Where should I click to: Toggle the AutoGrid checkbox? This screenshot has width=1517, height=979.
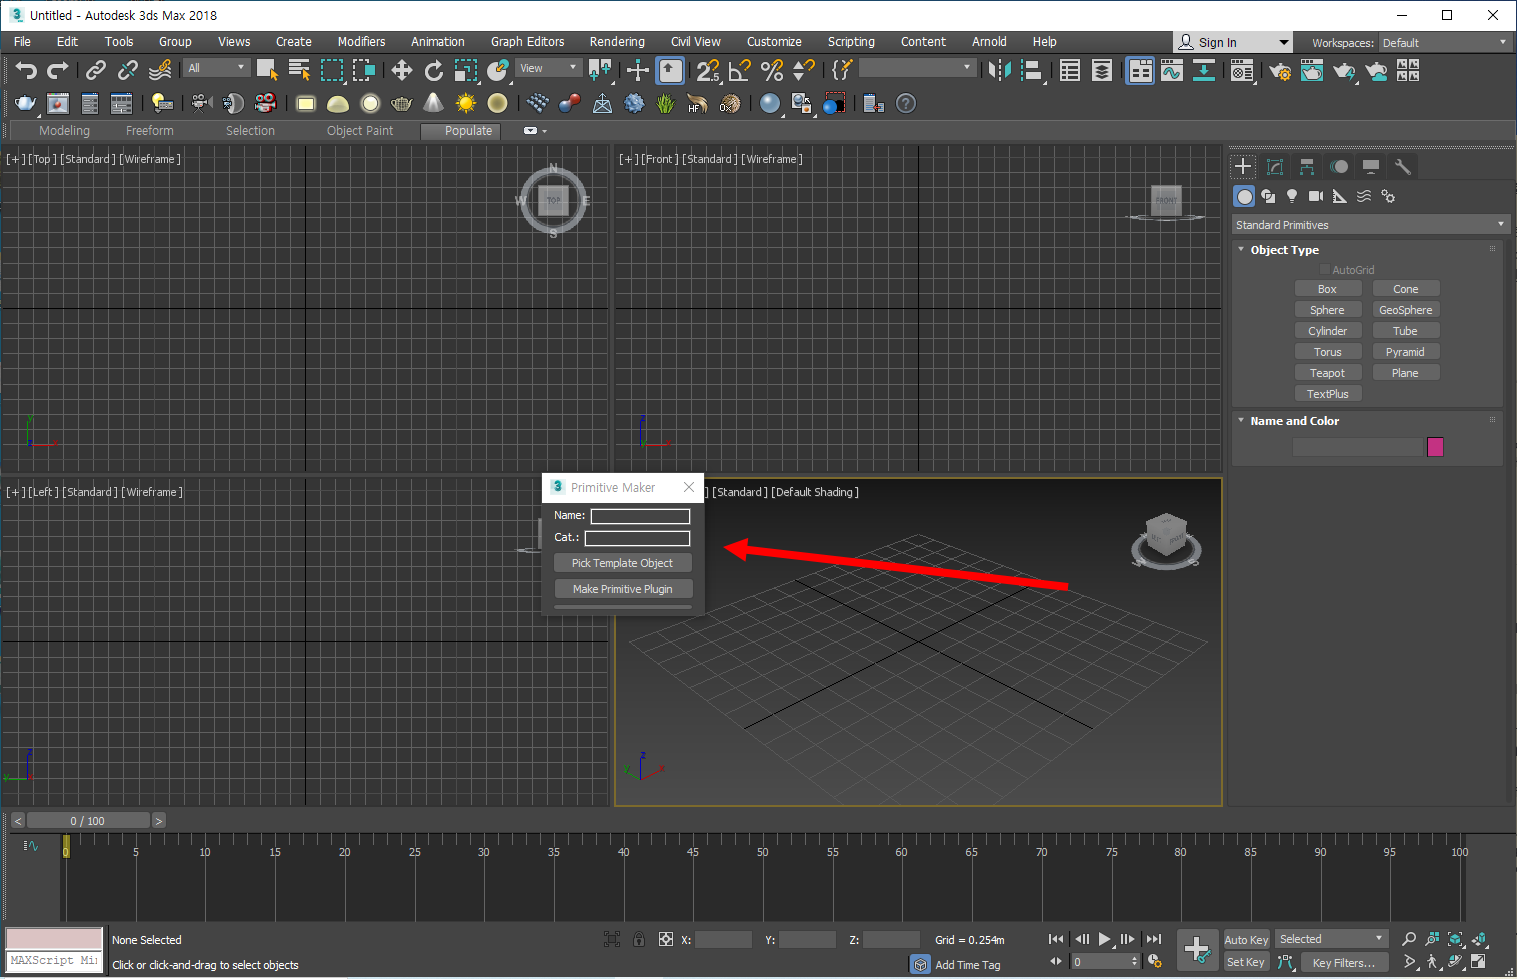[x=1325, y=270]
